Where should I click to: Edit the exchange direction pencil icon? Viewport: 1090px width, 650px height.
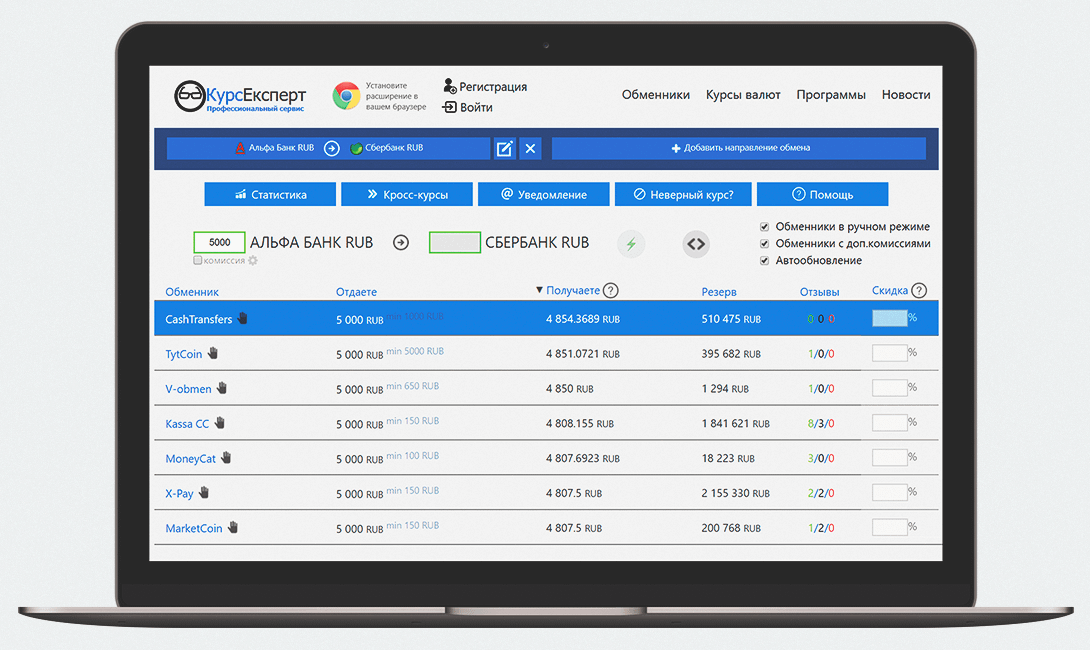(x=505, y=148)
